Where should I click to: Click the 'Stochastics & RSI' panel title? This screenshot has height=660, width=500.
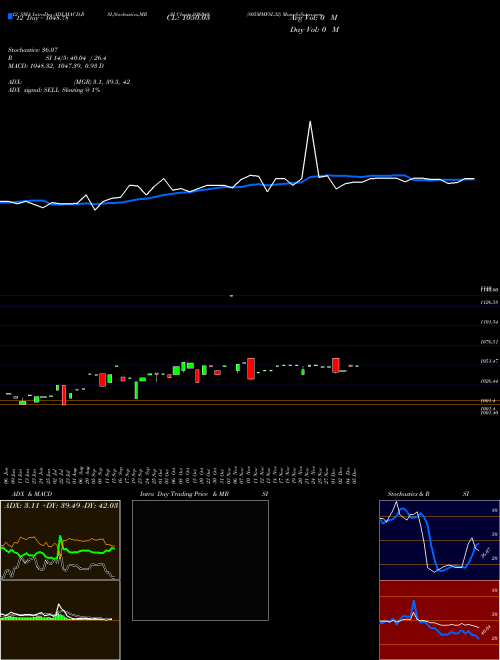[x=428, y=494]
